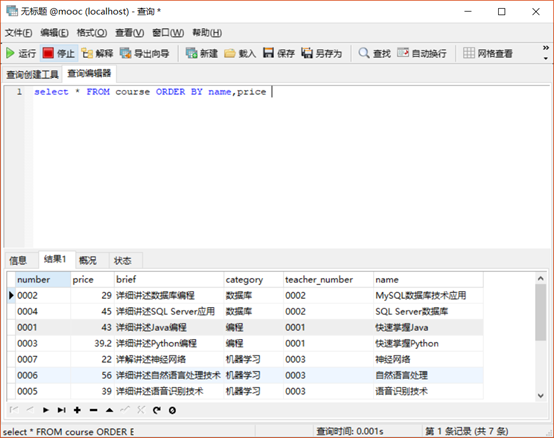Screen dimensions: 554x438
Task: Switch to the 查询创建工具 tab
Action: click(x=32, y=75)
